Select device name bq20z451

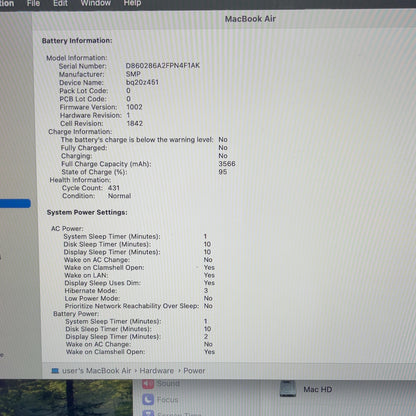coord(142,82)
